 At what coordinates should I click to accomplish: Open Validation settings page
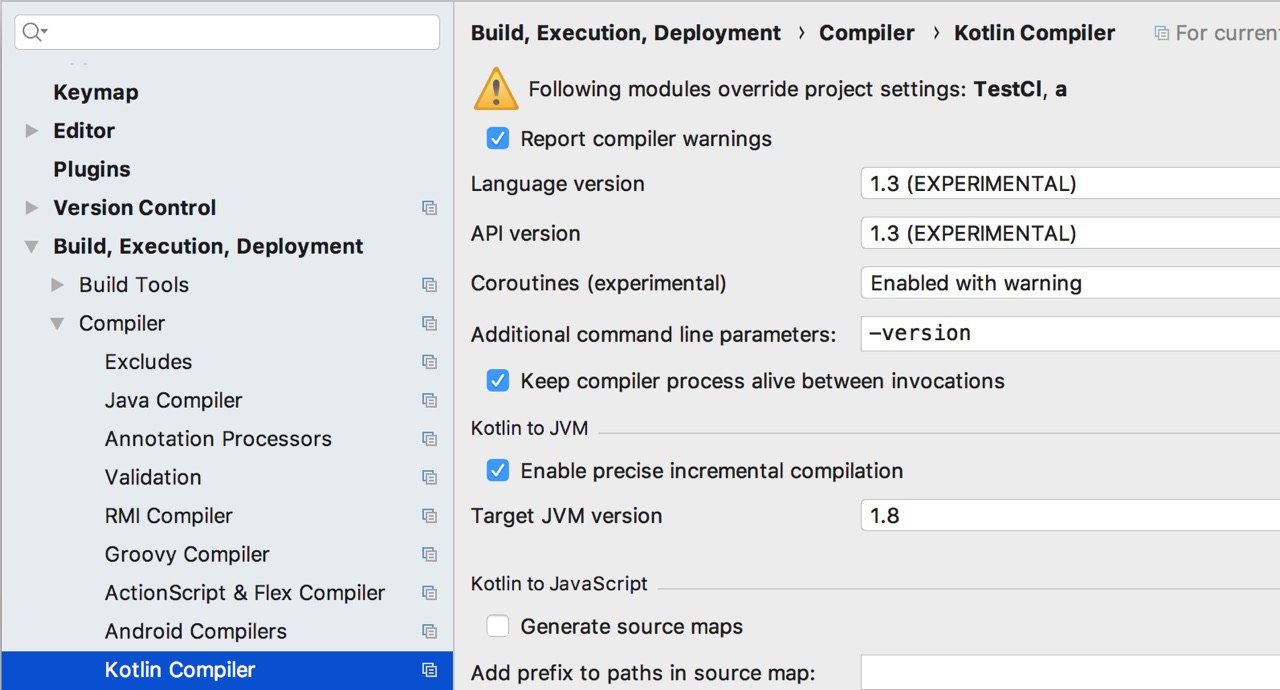coord(153,477)
